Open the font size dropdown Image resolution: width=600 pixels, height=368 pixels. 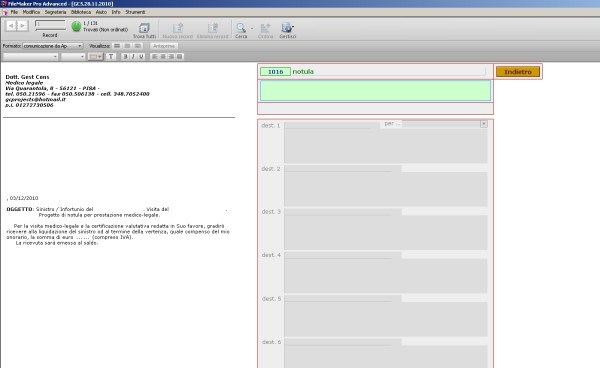73,57
